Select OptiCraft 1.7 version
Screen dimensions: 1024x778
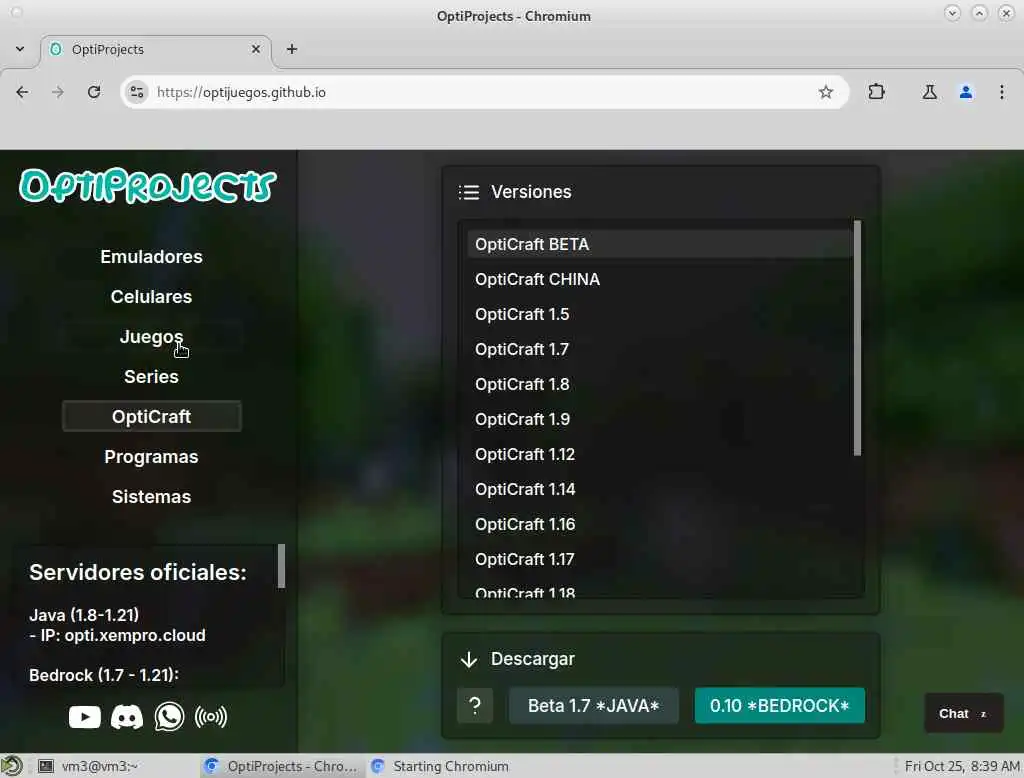pyautogui.click(x=660, y=349)
